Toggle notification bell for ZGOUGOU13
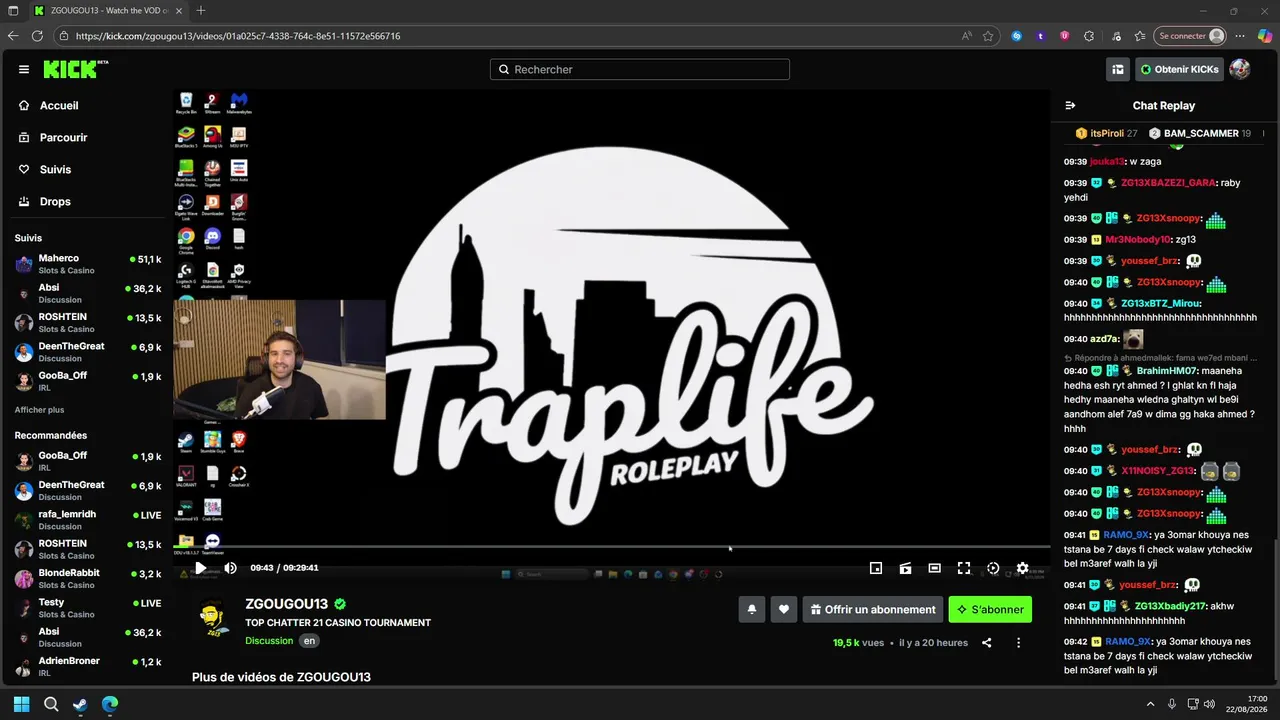This screenshot has height=720, width=1280. click(x=752, y=609)
